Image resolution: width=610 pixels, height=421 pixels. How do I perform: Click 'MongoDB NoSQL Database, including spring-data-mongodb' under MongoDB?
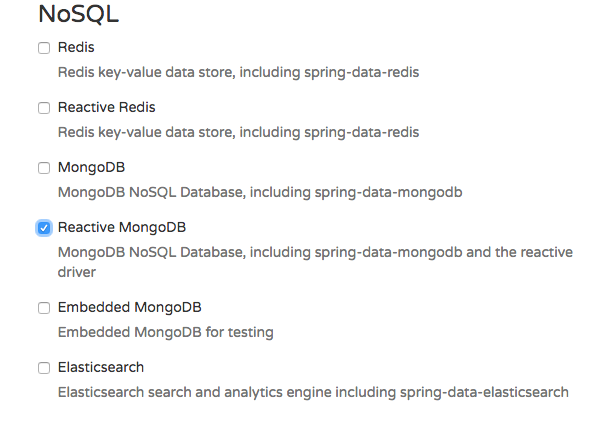[260, 192]
